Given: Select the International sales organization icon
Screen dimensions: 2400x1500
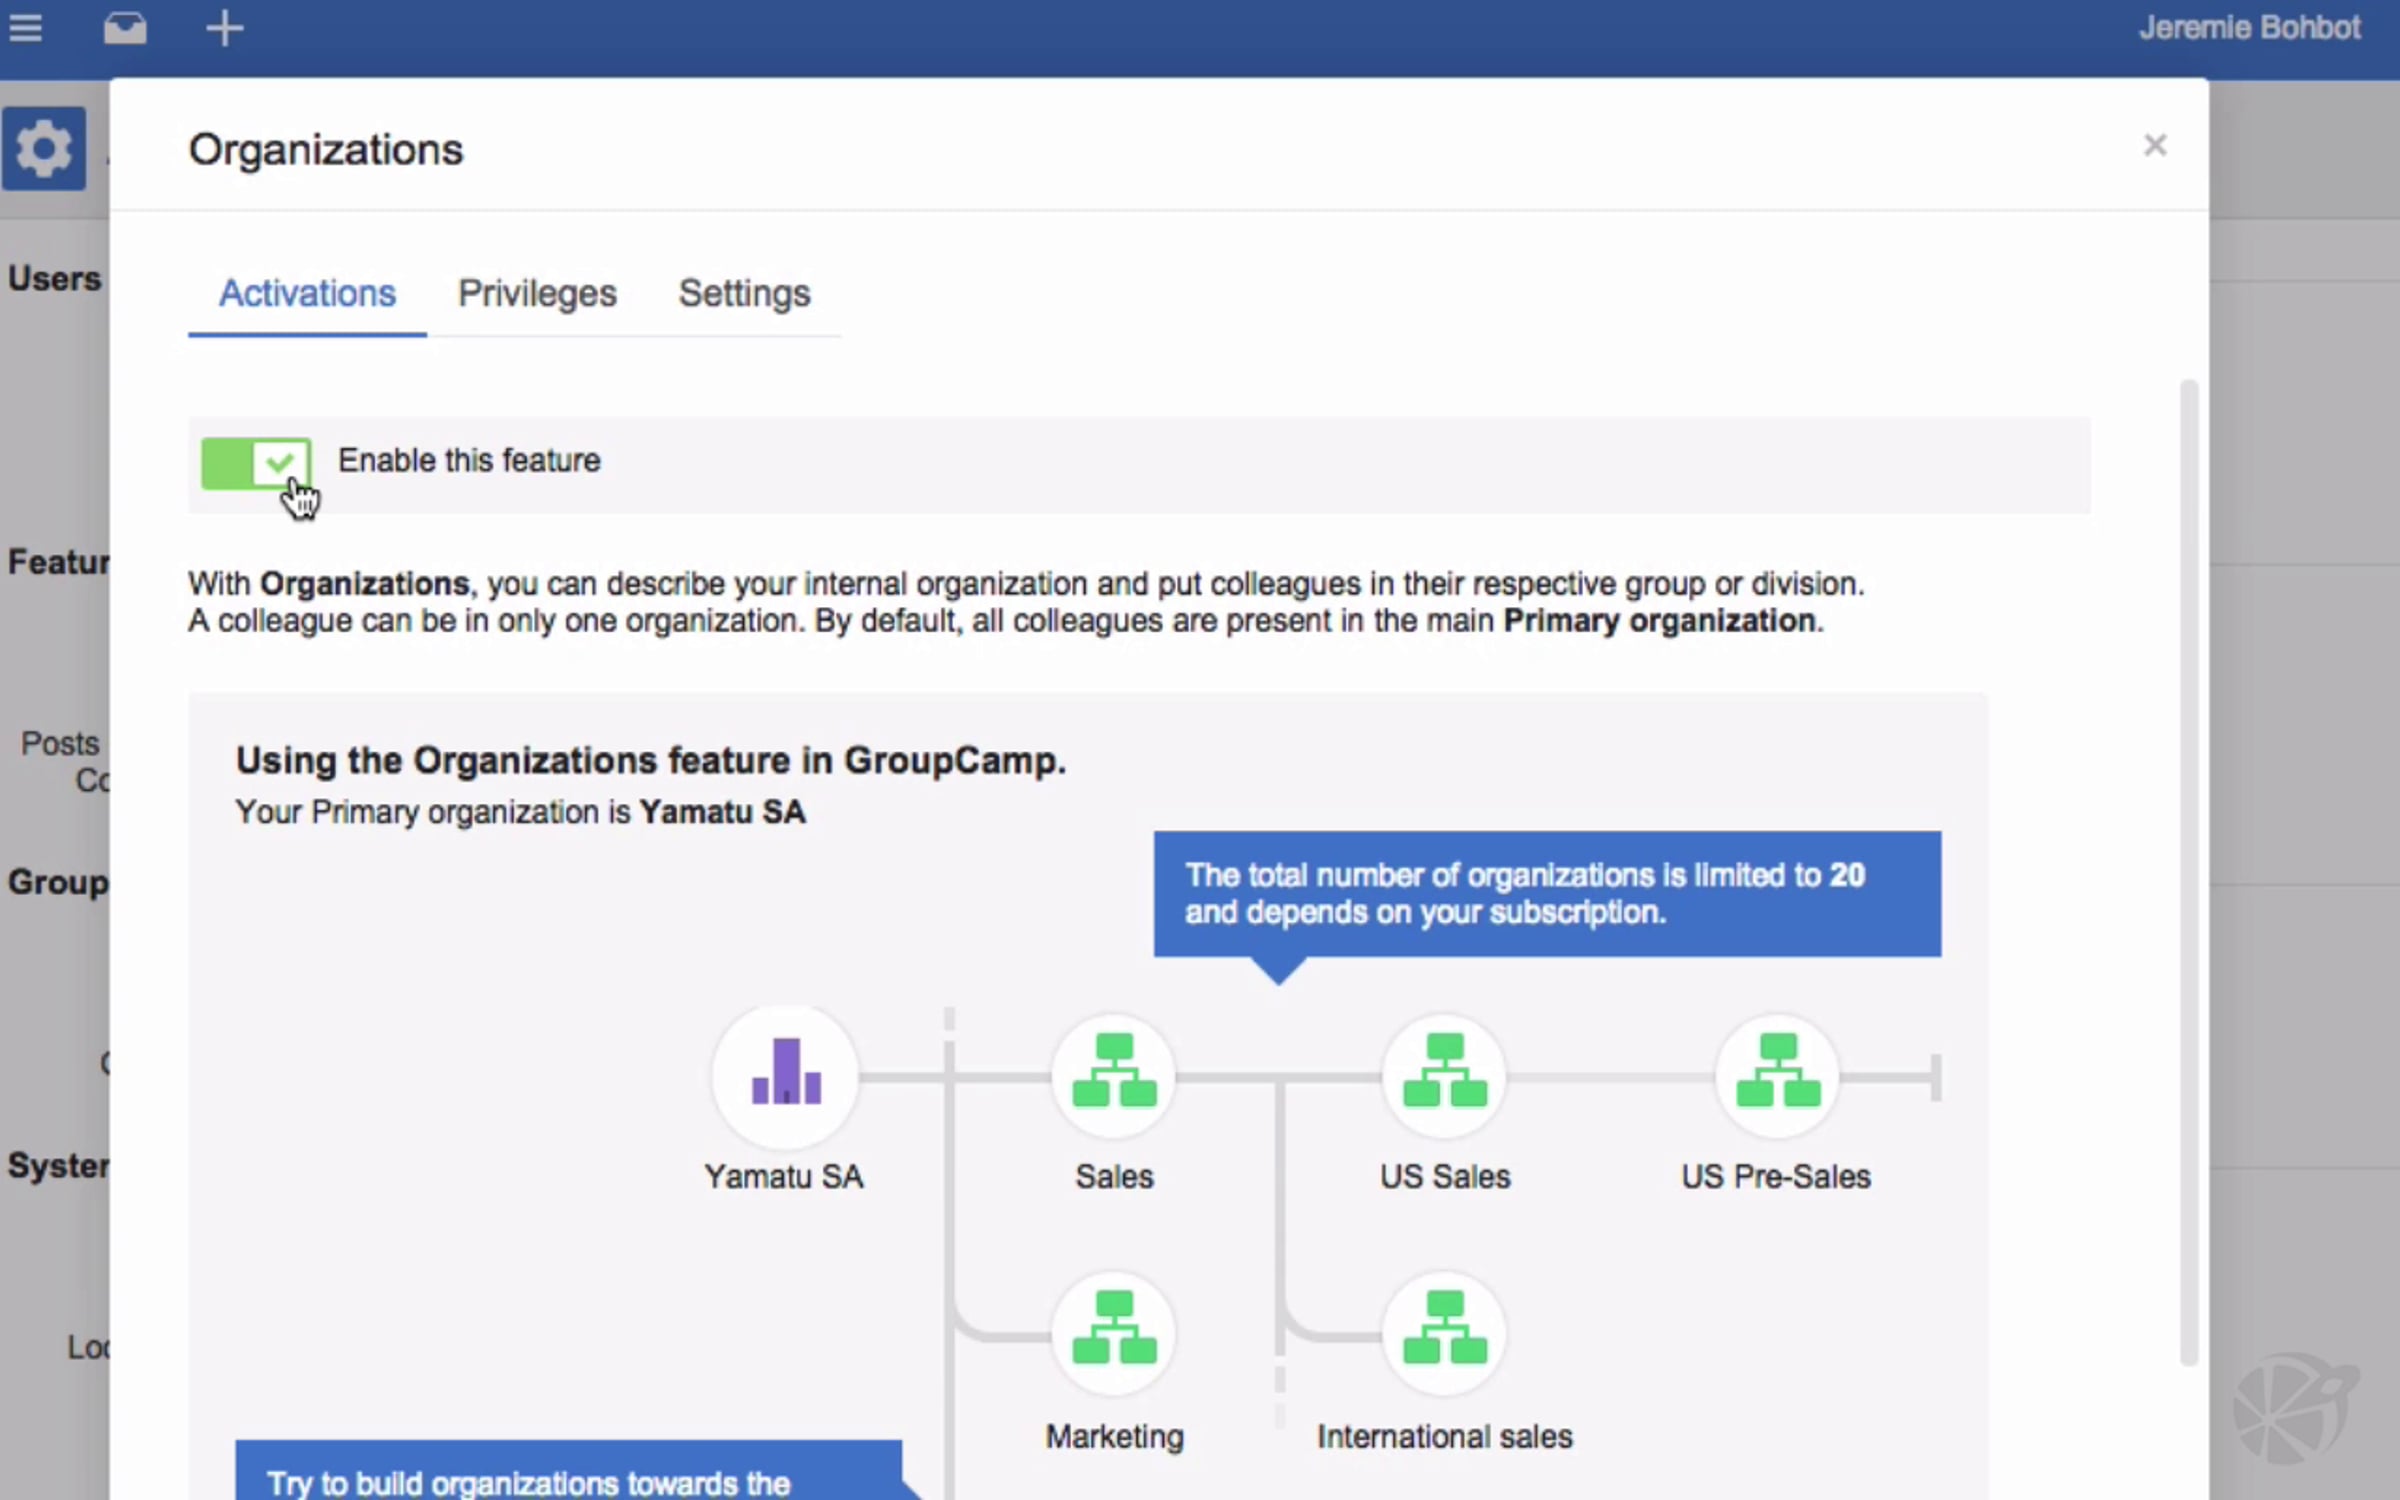Looking at the screenshot, I should tap(1444, 1332).
